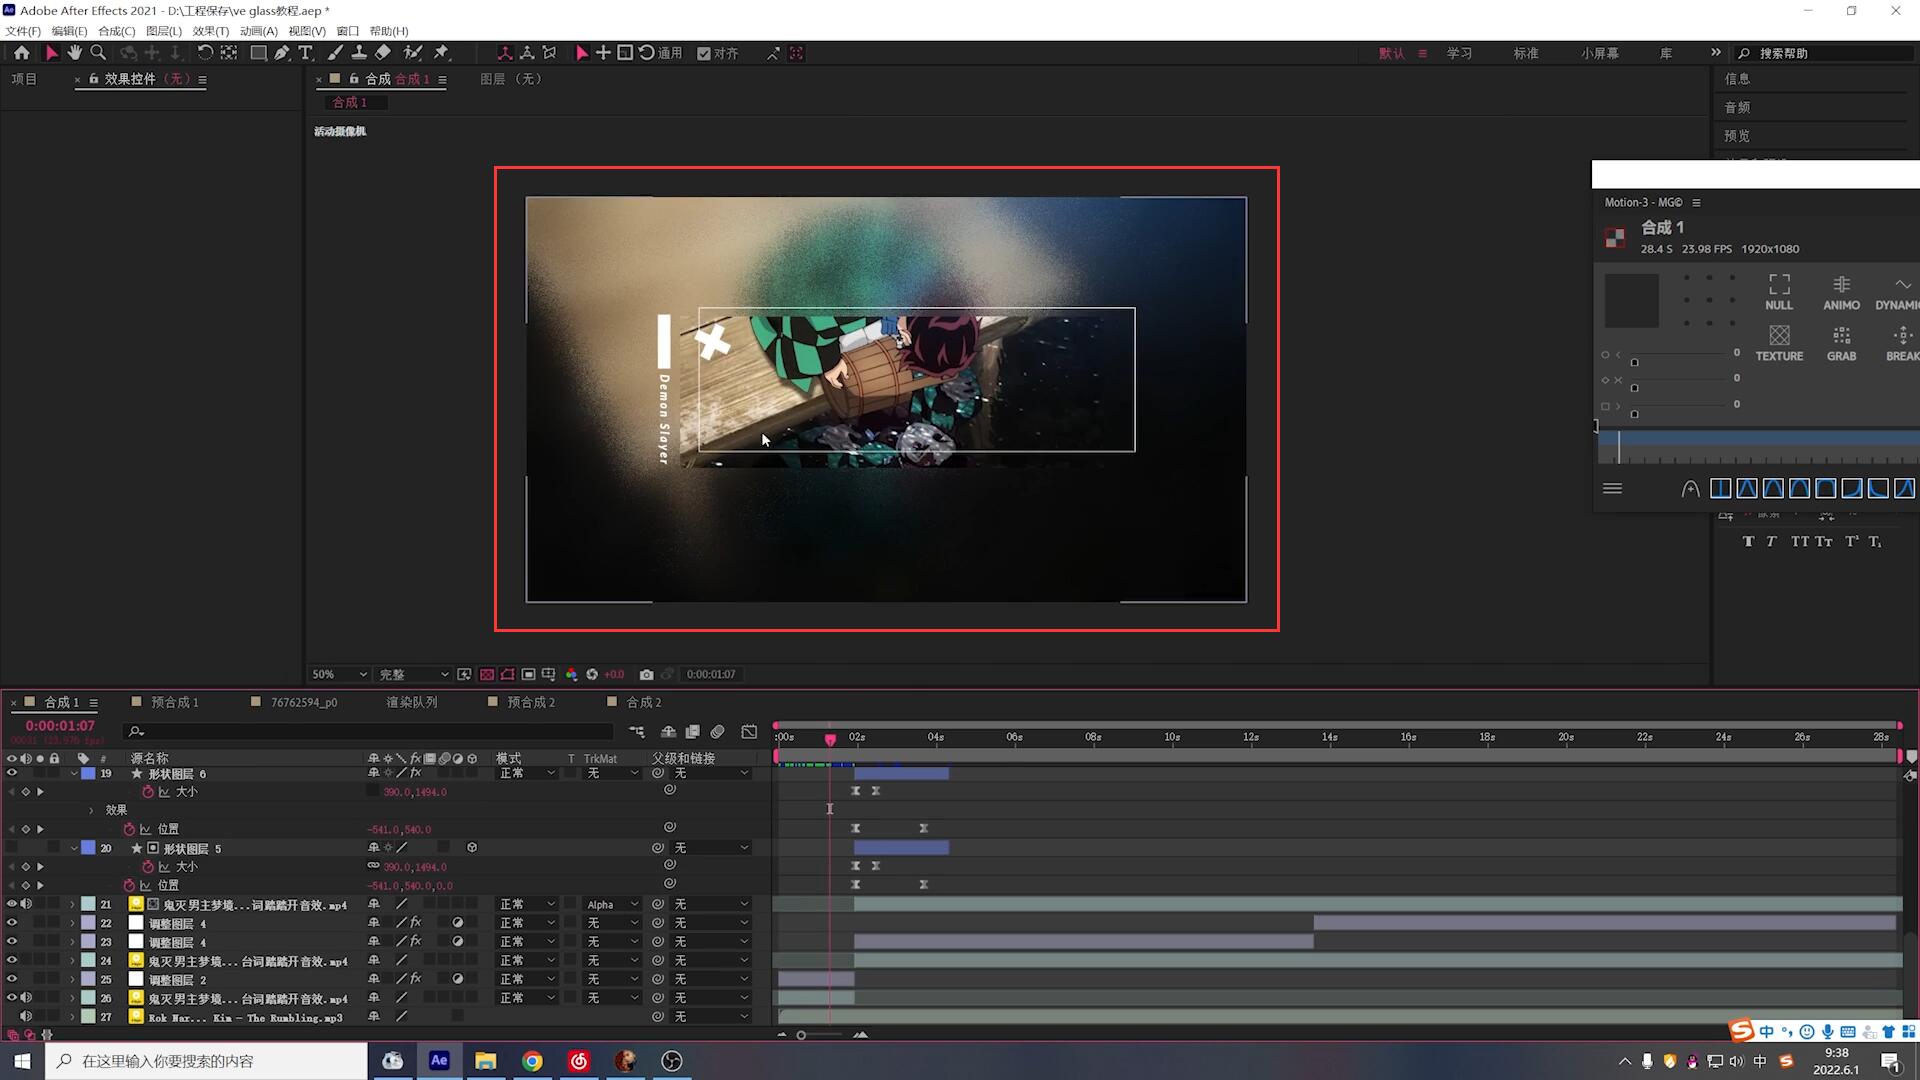Expand layer 27 mp3 properties

coord(72,1016)
